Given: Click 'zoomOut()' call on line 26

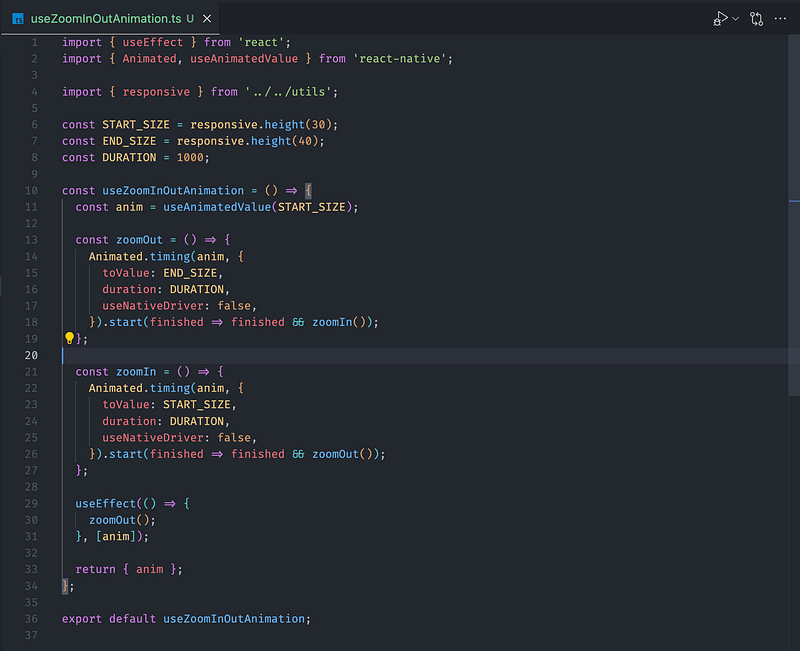Looking at the screenshot, I should coord(342,454).
